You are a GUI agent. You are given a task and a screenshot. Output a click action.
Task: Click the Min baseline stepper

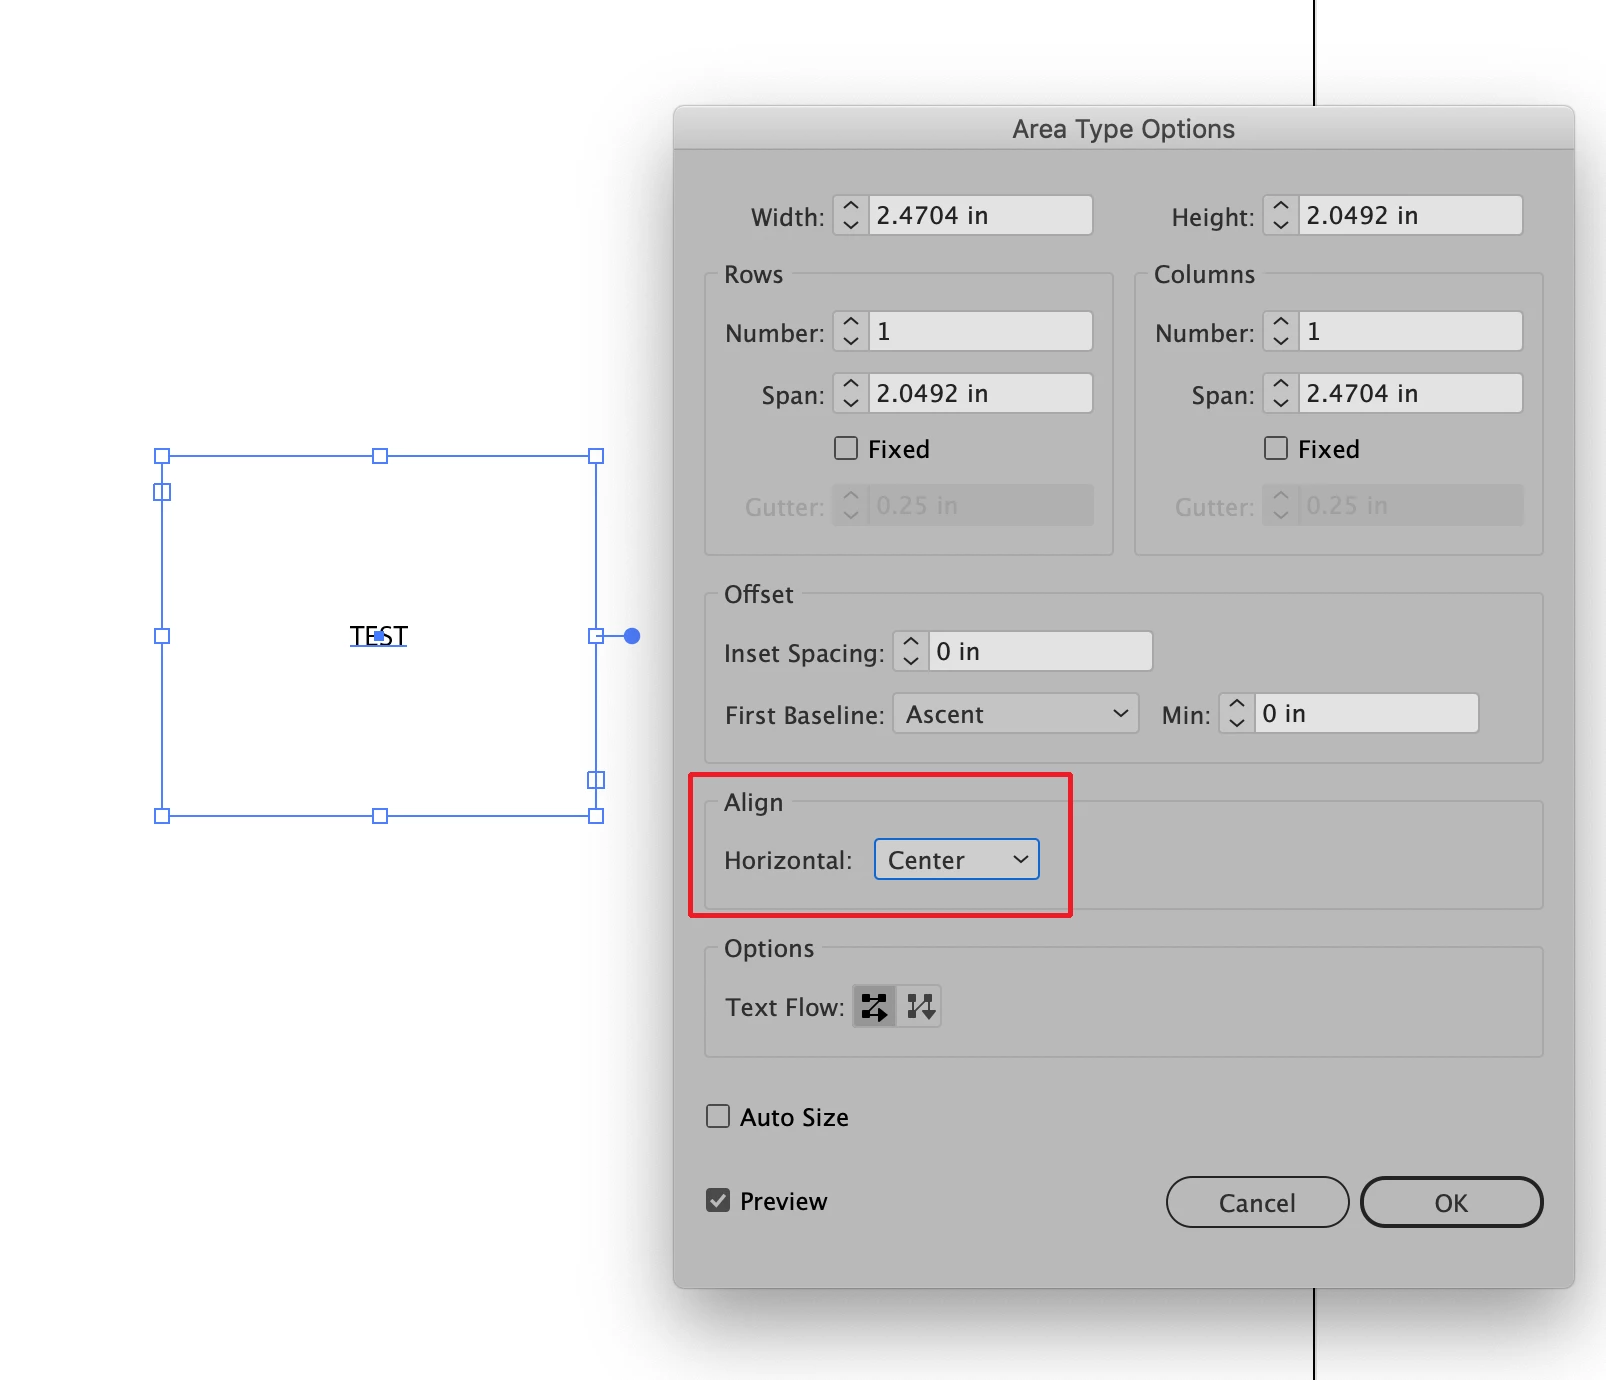point(1237,713)
